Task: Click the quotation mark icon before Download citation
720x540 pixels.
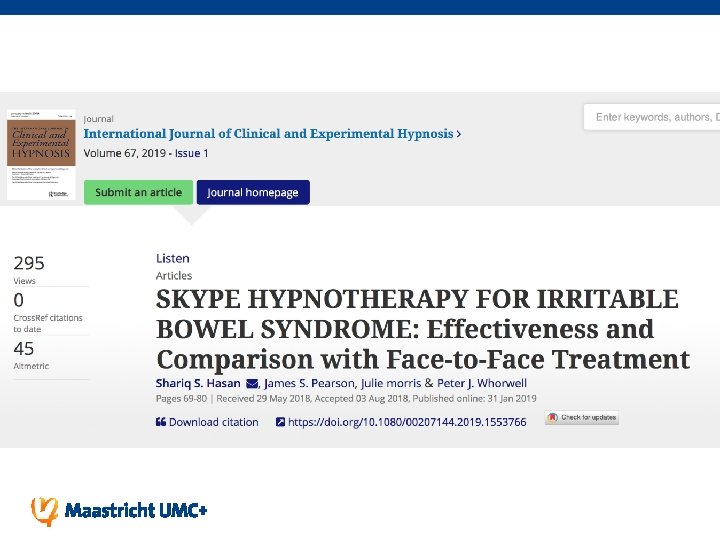Action: coord(161,422)
